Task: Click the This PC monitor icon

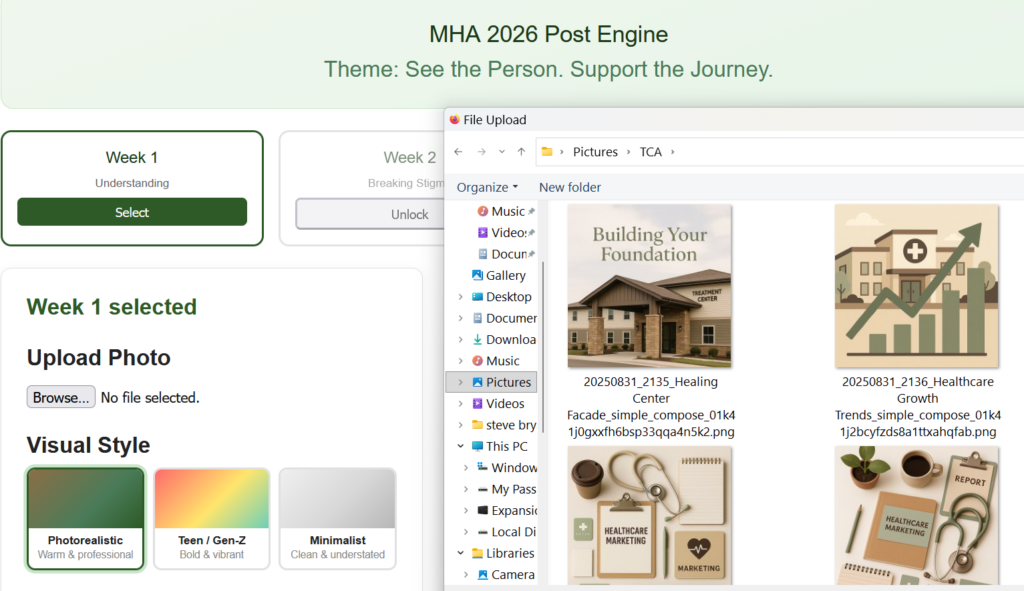Action: click(x=477, y=446)
